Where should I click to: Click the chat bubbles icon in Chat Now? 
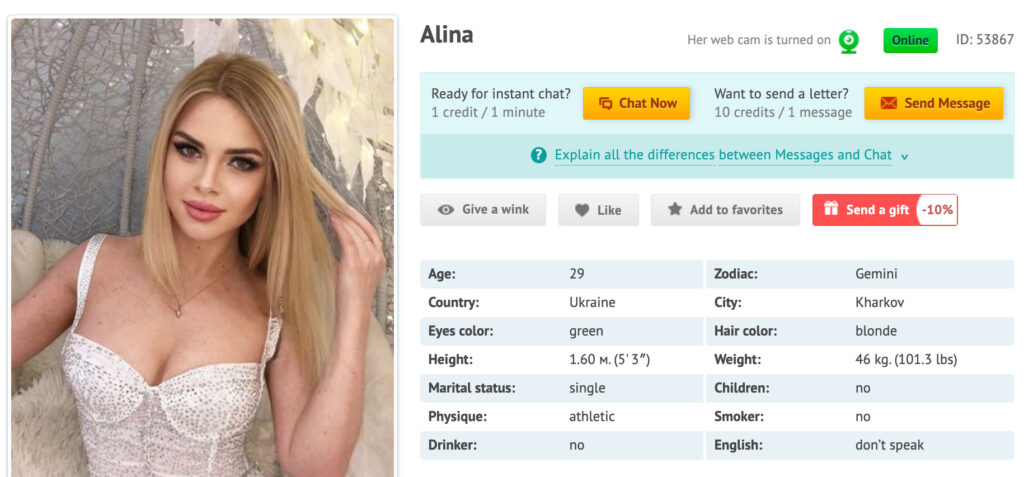(605, 103)
